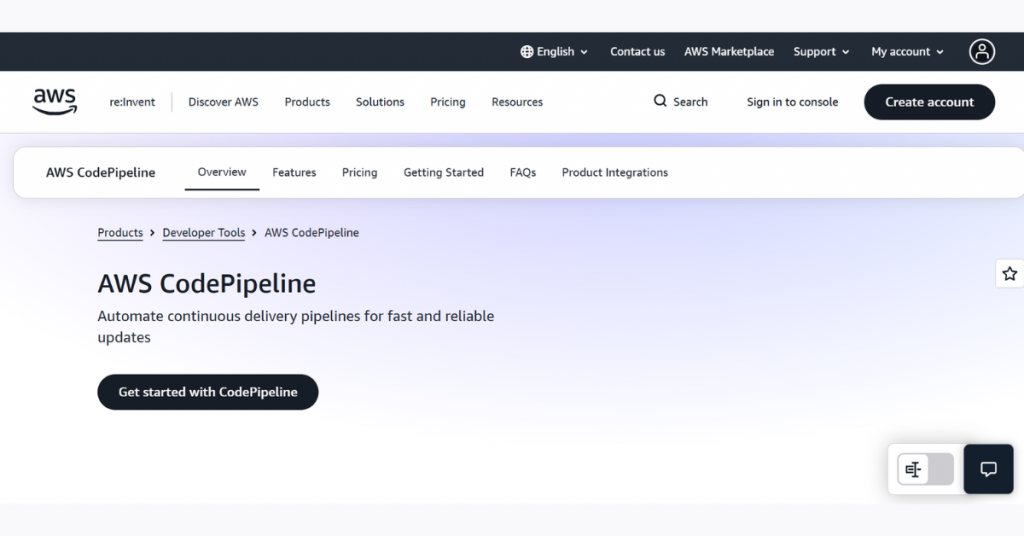Click the Create account button

pyautogui.click(x=929, y=102)
